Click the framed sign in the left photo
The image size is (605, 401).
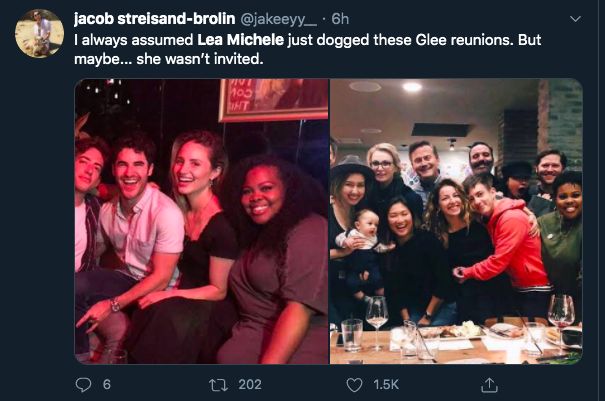pyautogui.click(x=273, y=98)
